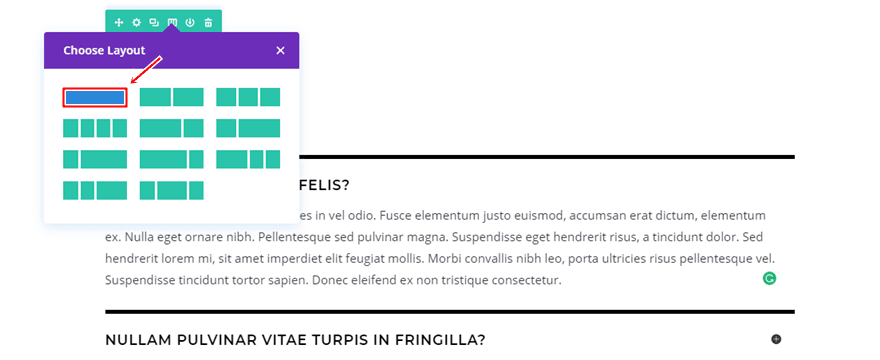This screenshot has width=880, height=360.
Task: Click the duplicate row icon
Action: coord(154,22)
